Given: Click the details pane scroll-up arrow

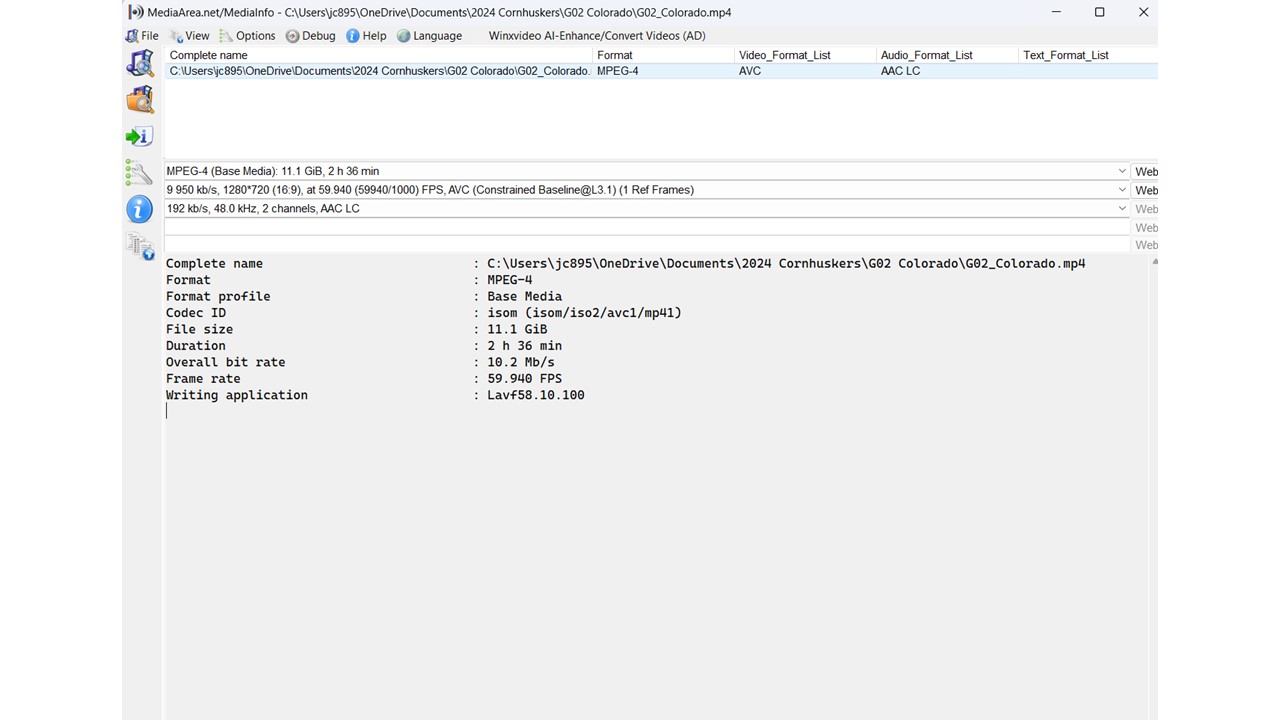Looking at the screenshot, I should [1154, 262].
